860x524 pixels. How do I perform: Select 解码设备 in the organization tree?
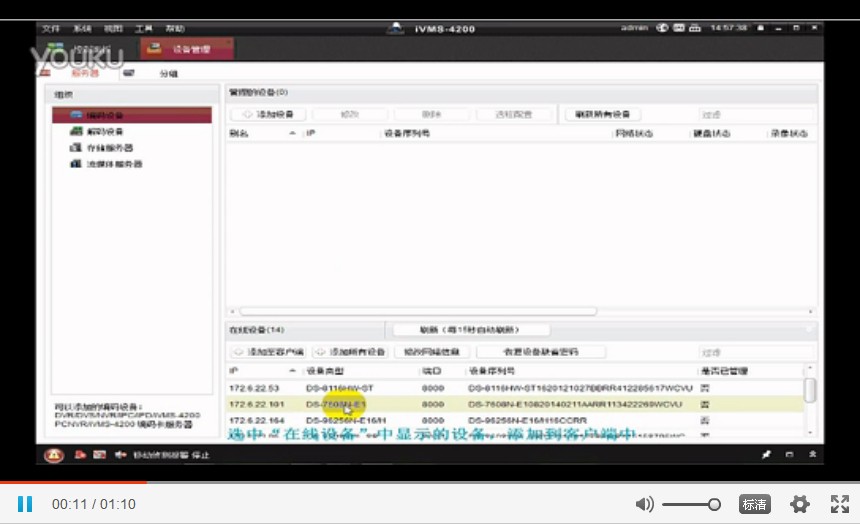(x=104, y=131)
